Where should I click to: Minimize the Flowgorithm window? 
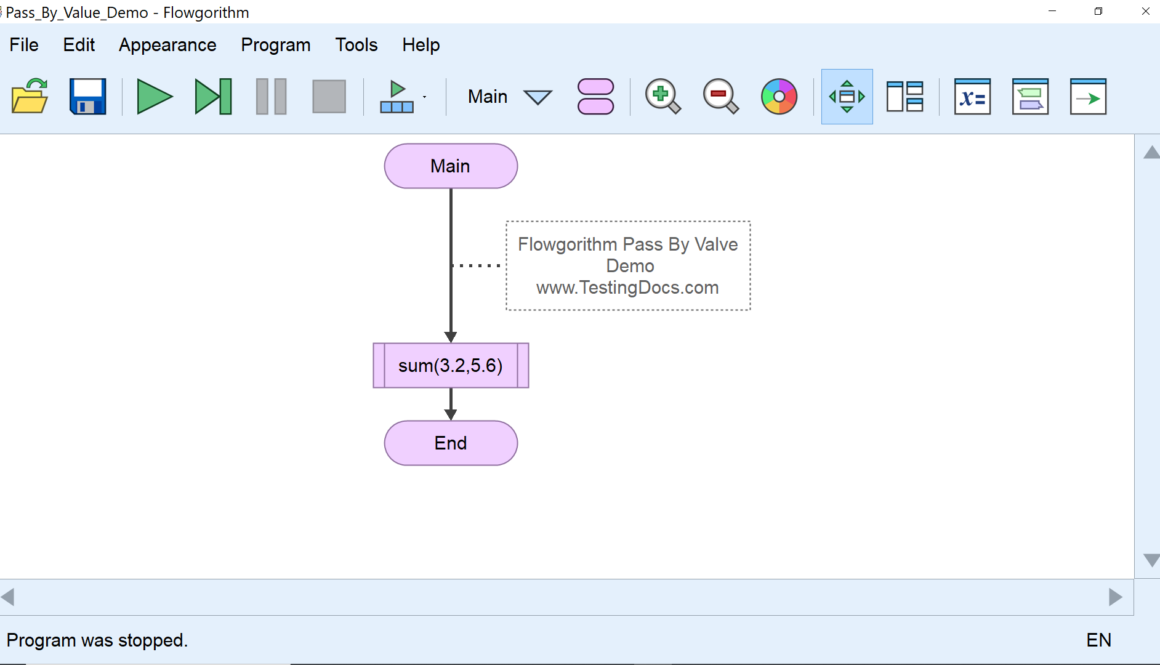1052,11
